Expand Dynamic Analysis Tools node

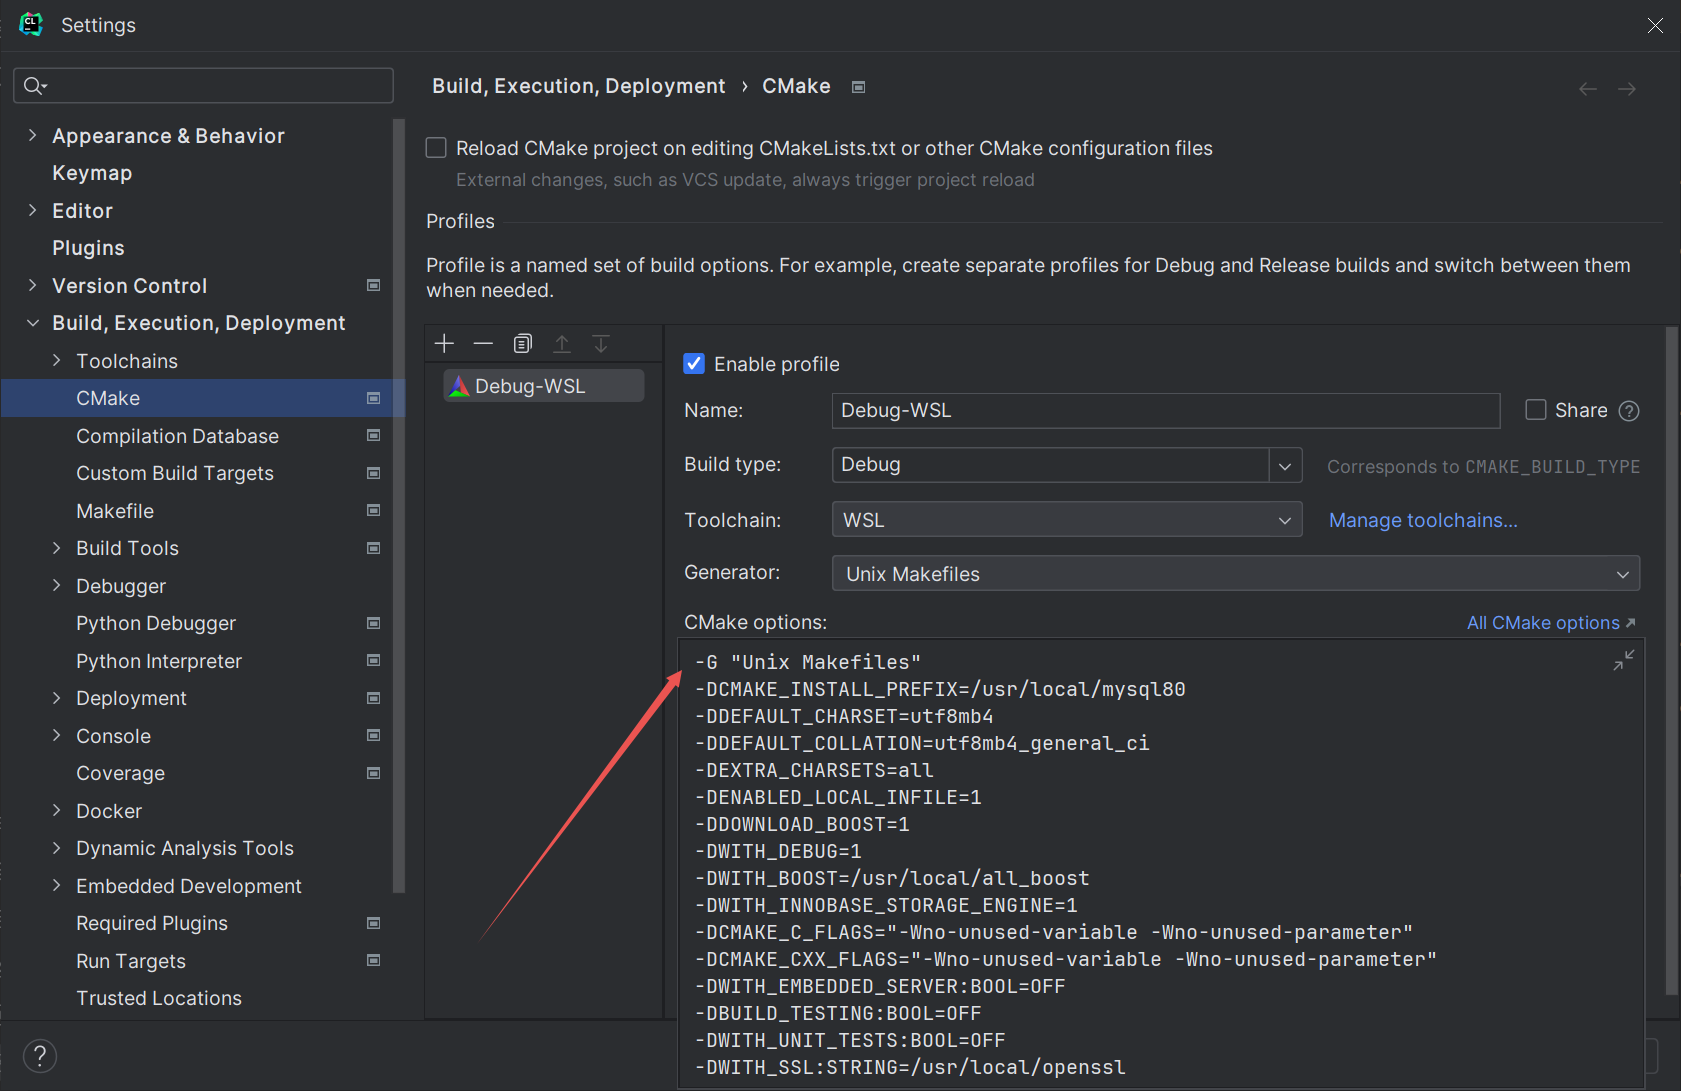point(56,848)
